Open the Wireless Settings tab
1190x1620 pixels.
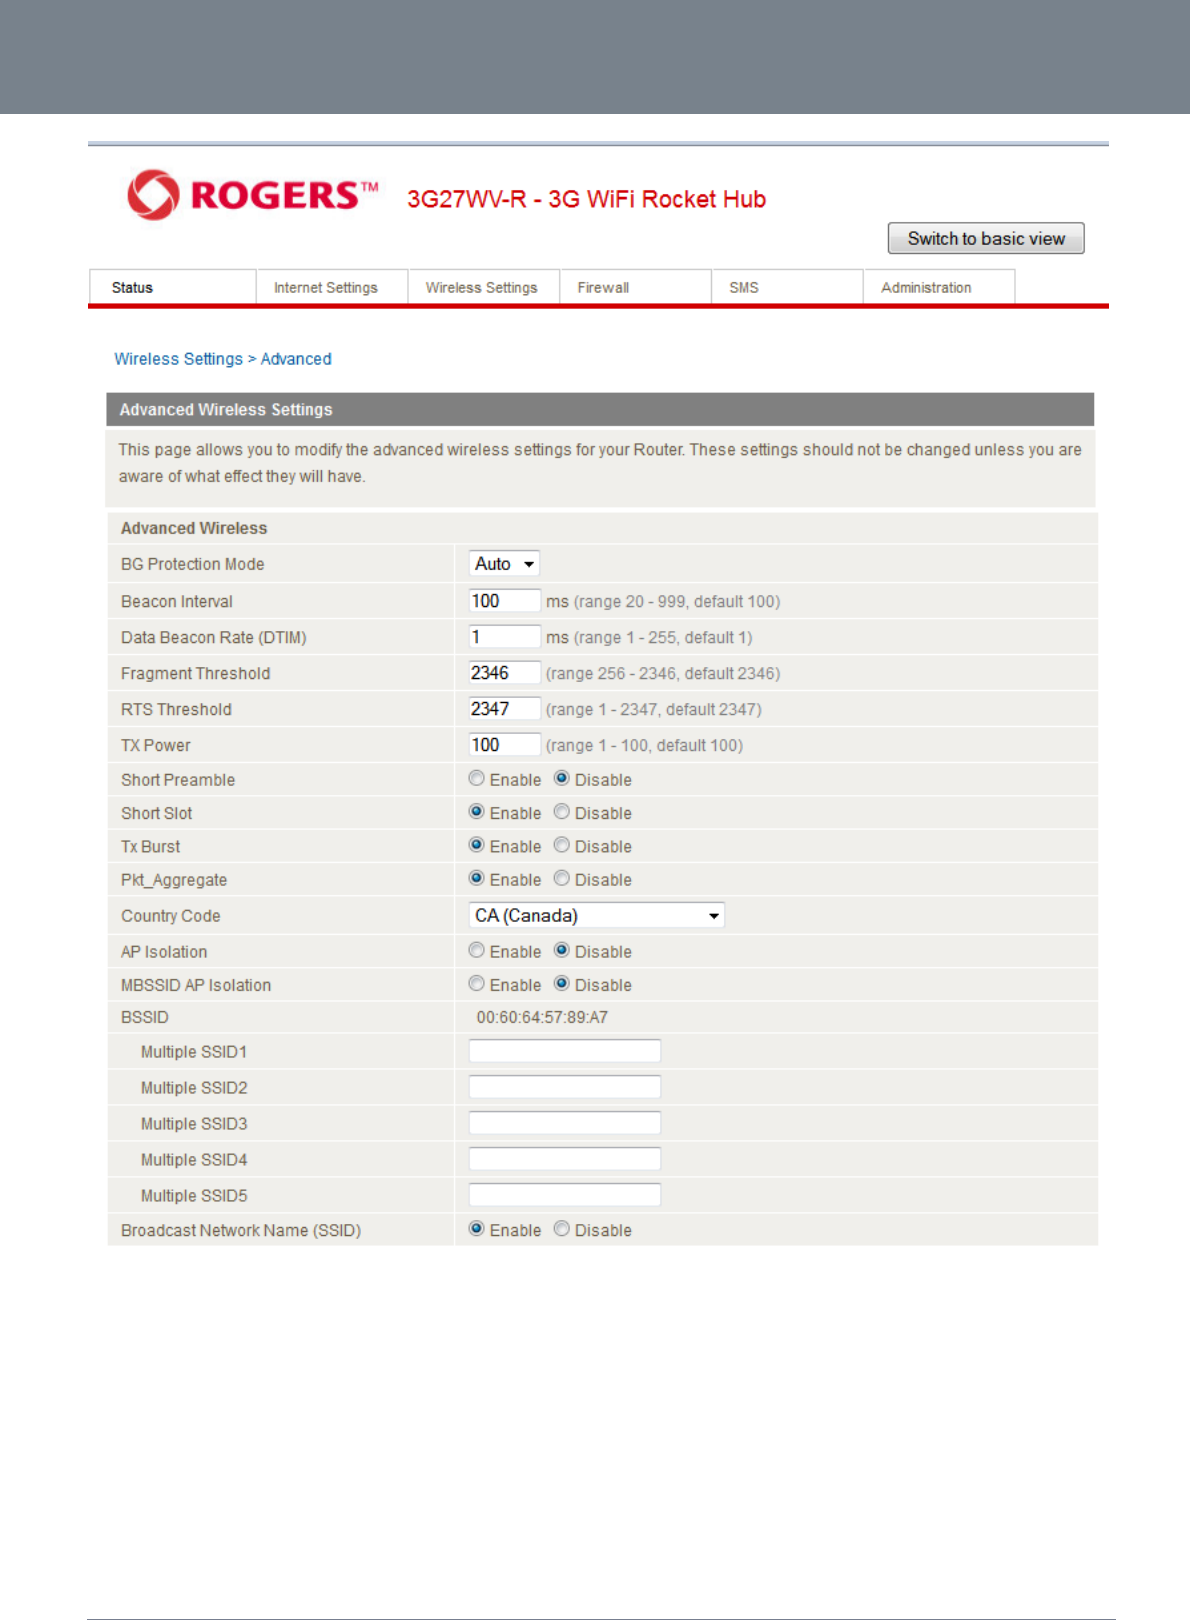pyautogui.click(x=483, y=287)
